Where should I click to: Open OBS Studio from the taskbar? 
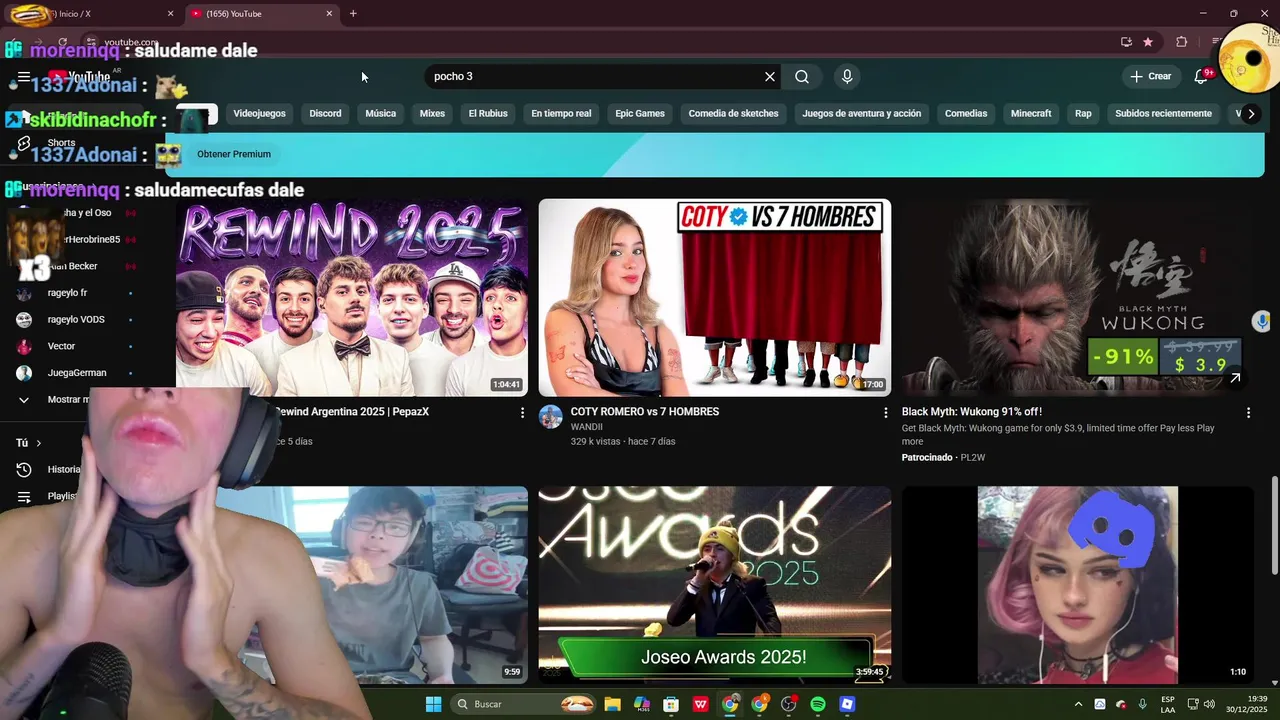coord(789,704)
